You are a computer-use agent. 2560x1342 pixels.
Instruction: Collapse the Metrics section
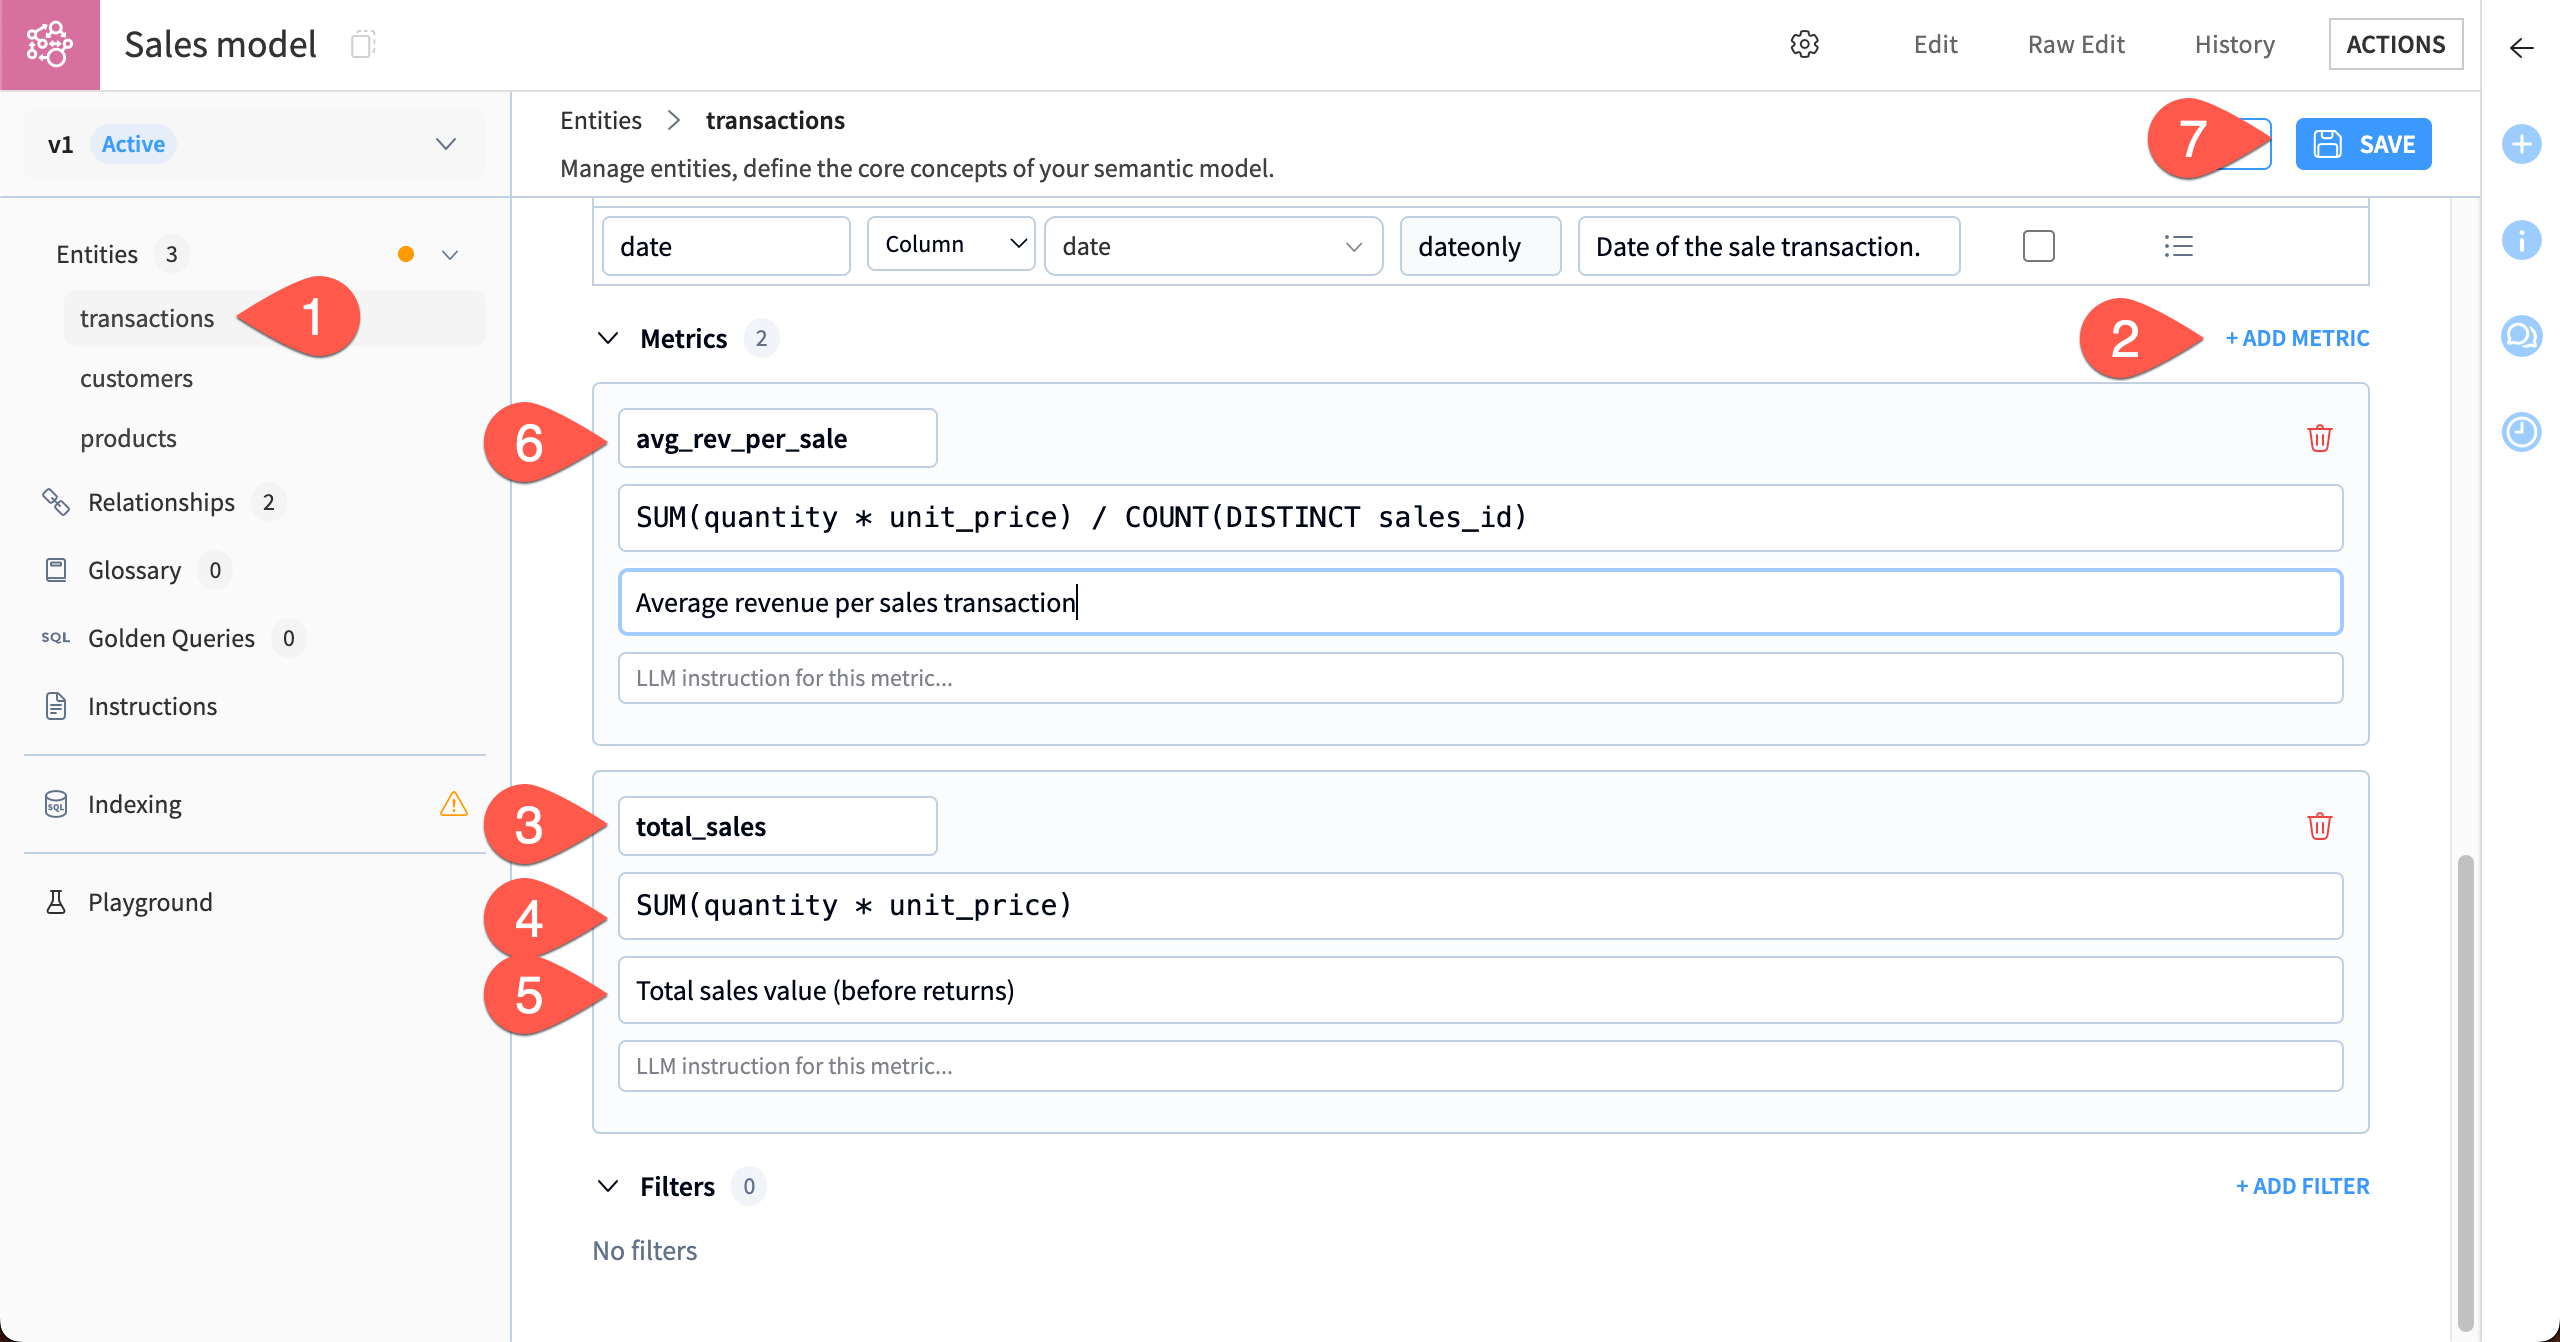tap(608, 338)
